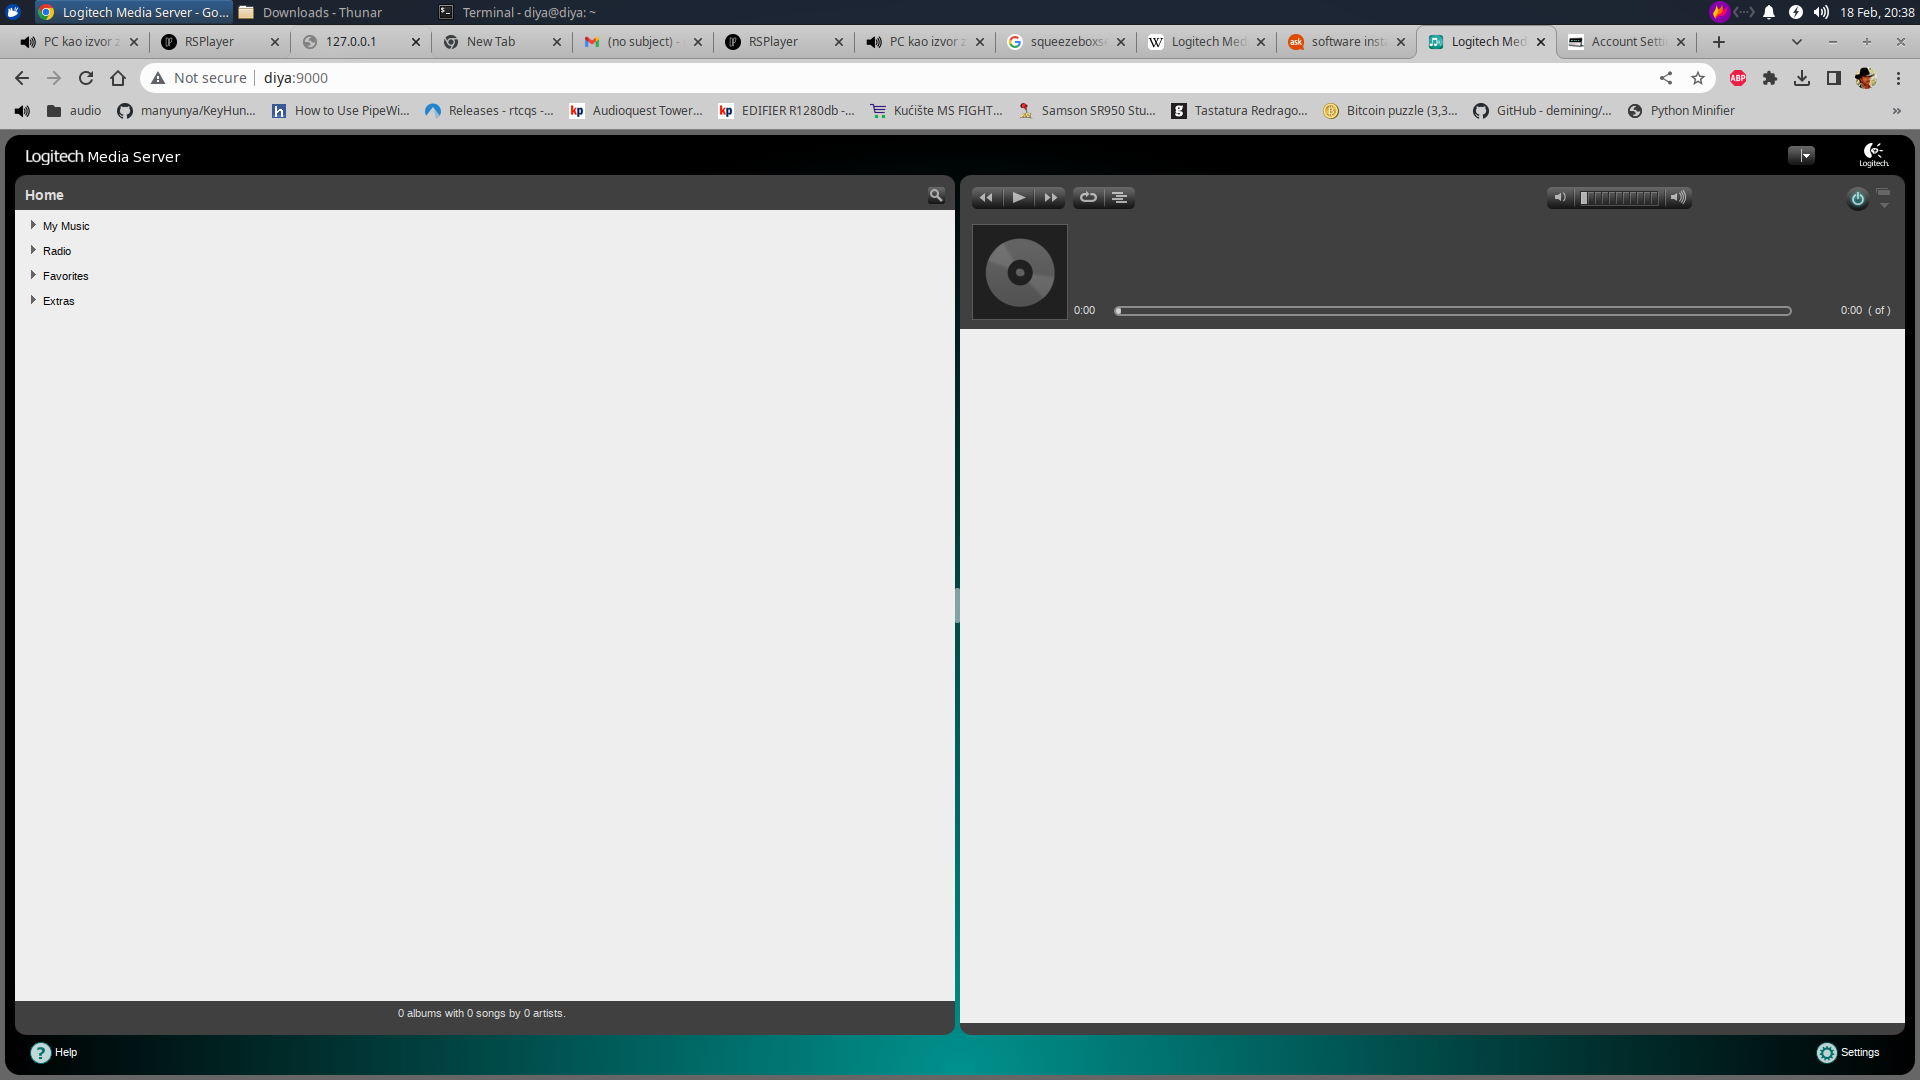Open the extensions puzzle menu
Image resolution: width=1920 pixels, height=1080 pixels.
click(1770, 78)
